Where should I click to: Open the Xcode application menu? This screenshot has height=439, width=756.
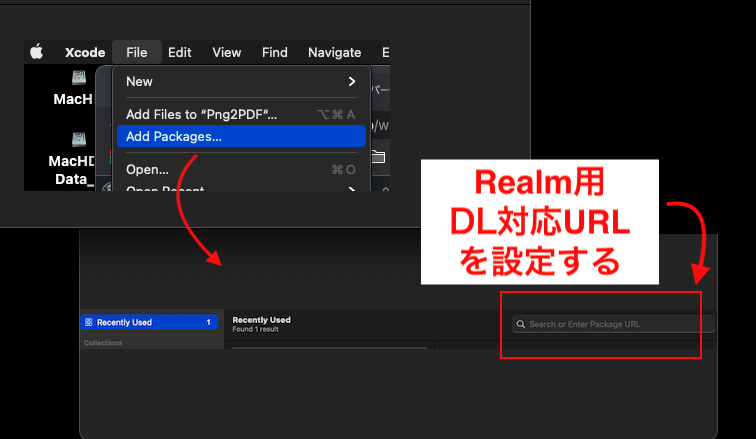[85, 52]
